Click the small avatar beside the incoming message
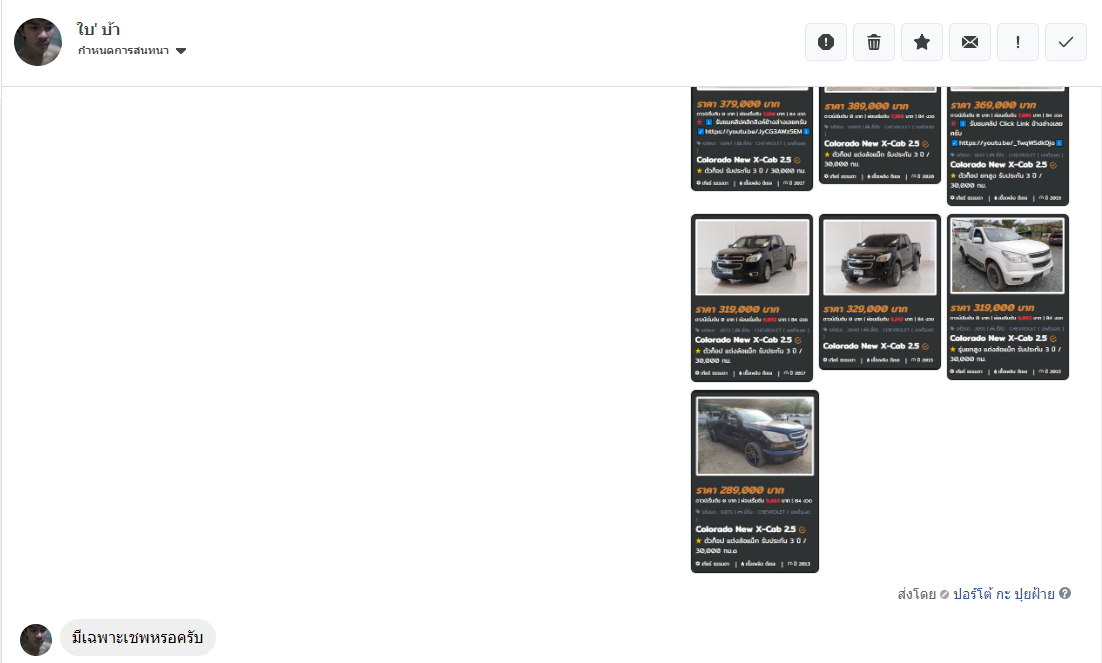1102x663 pixels. [36, 640]
